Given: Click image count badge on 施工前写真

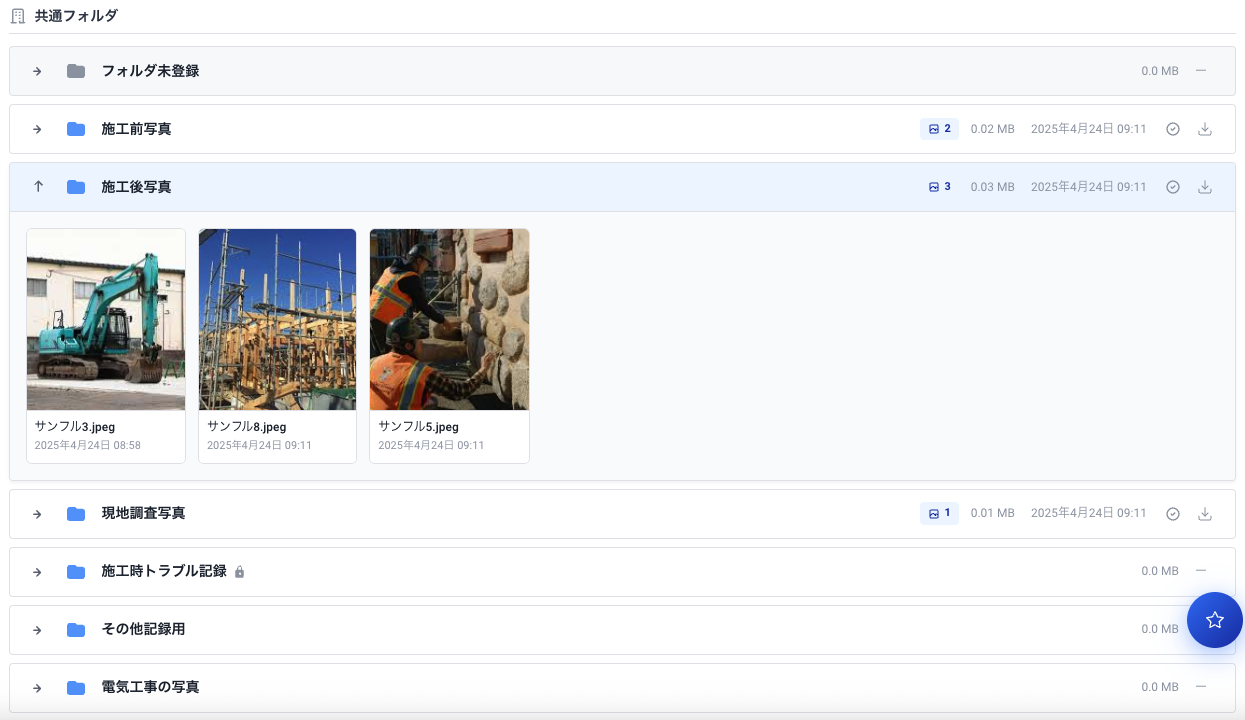Looking at the screenshot, I should click(939, 129).
